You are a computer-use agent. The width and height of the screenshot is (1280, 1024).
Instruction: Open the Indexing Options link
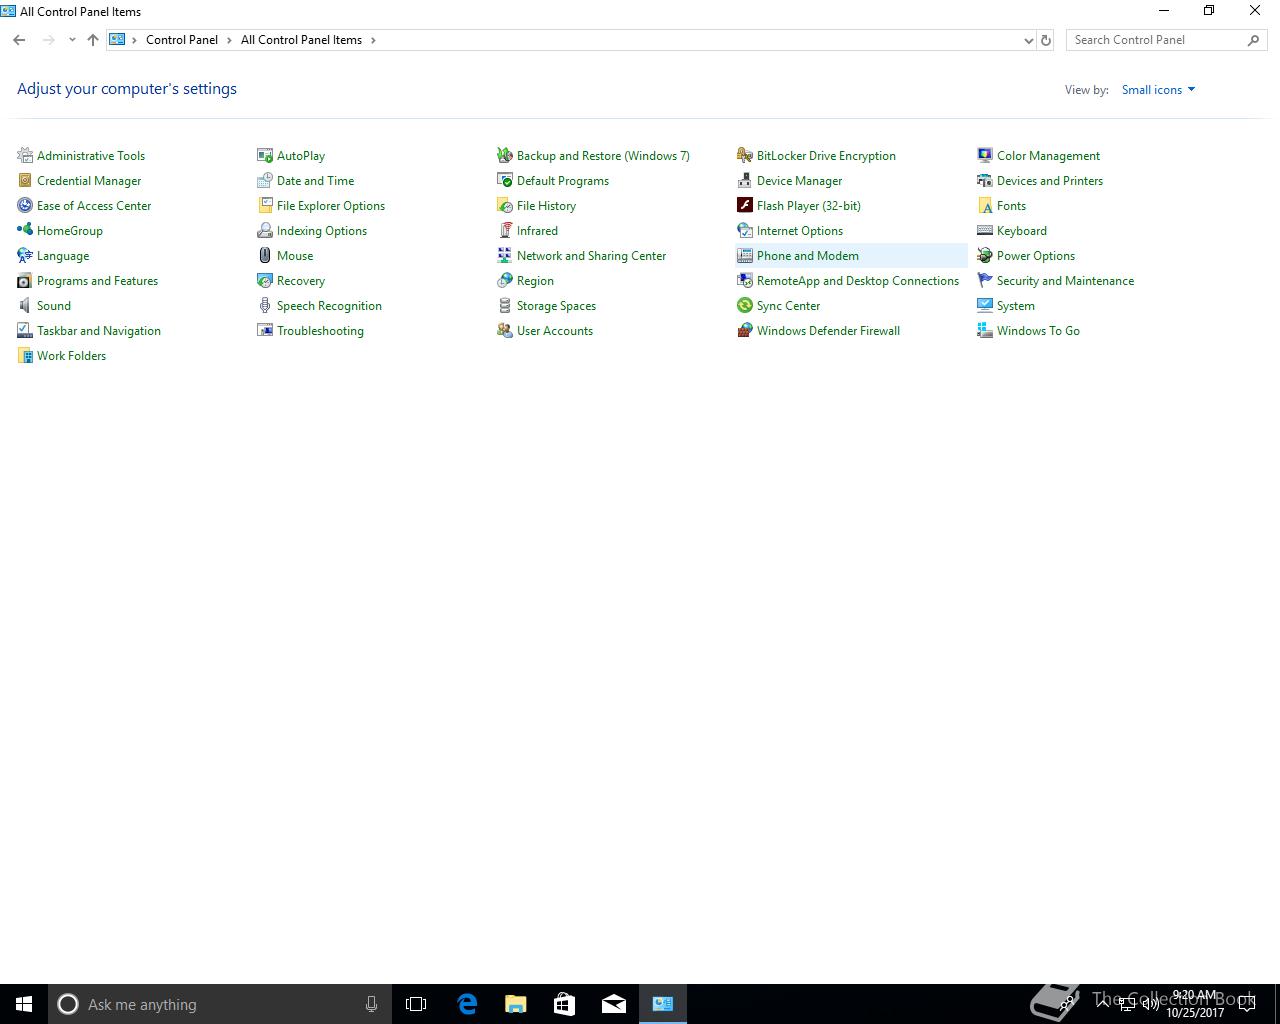[322, 230]
